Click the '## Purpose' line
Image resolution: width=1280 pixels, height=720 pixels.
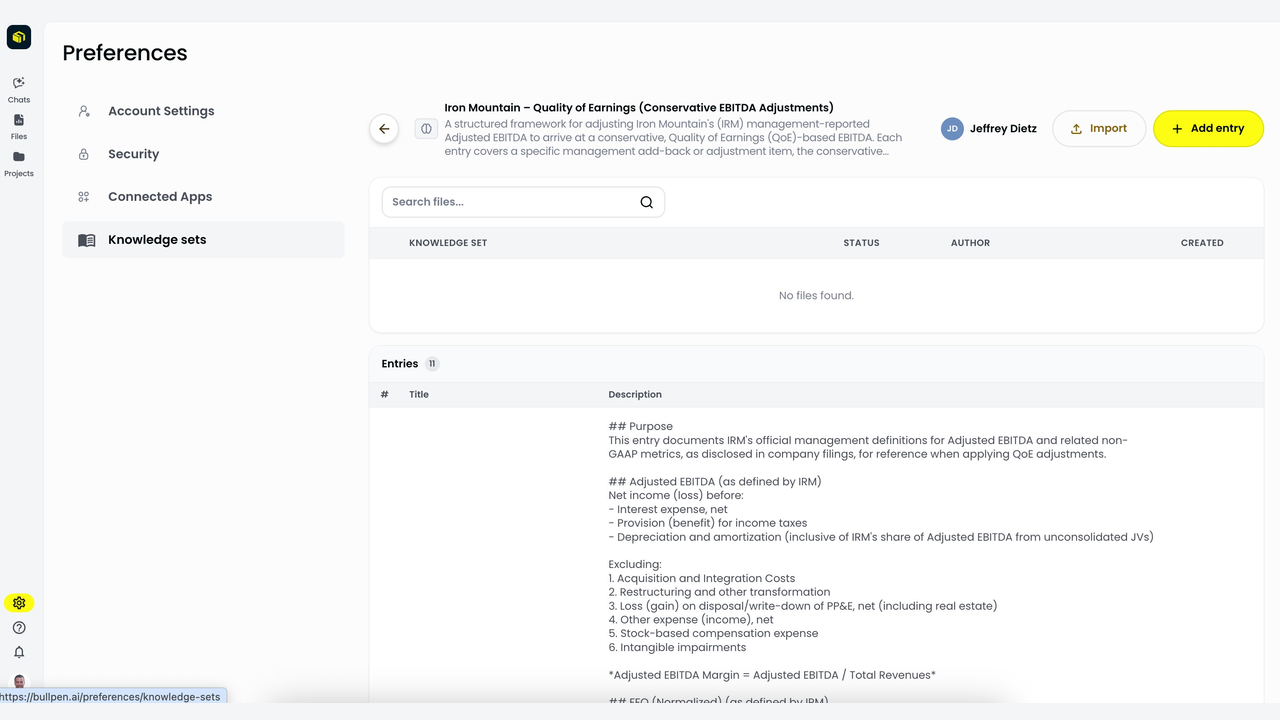[641, 426]
